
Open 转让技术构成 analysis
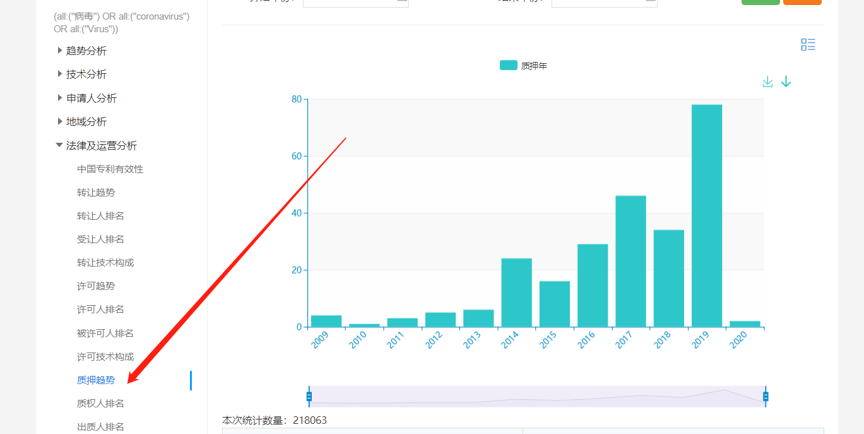point(105,263)
